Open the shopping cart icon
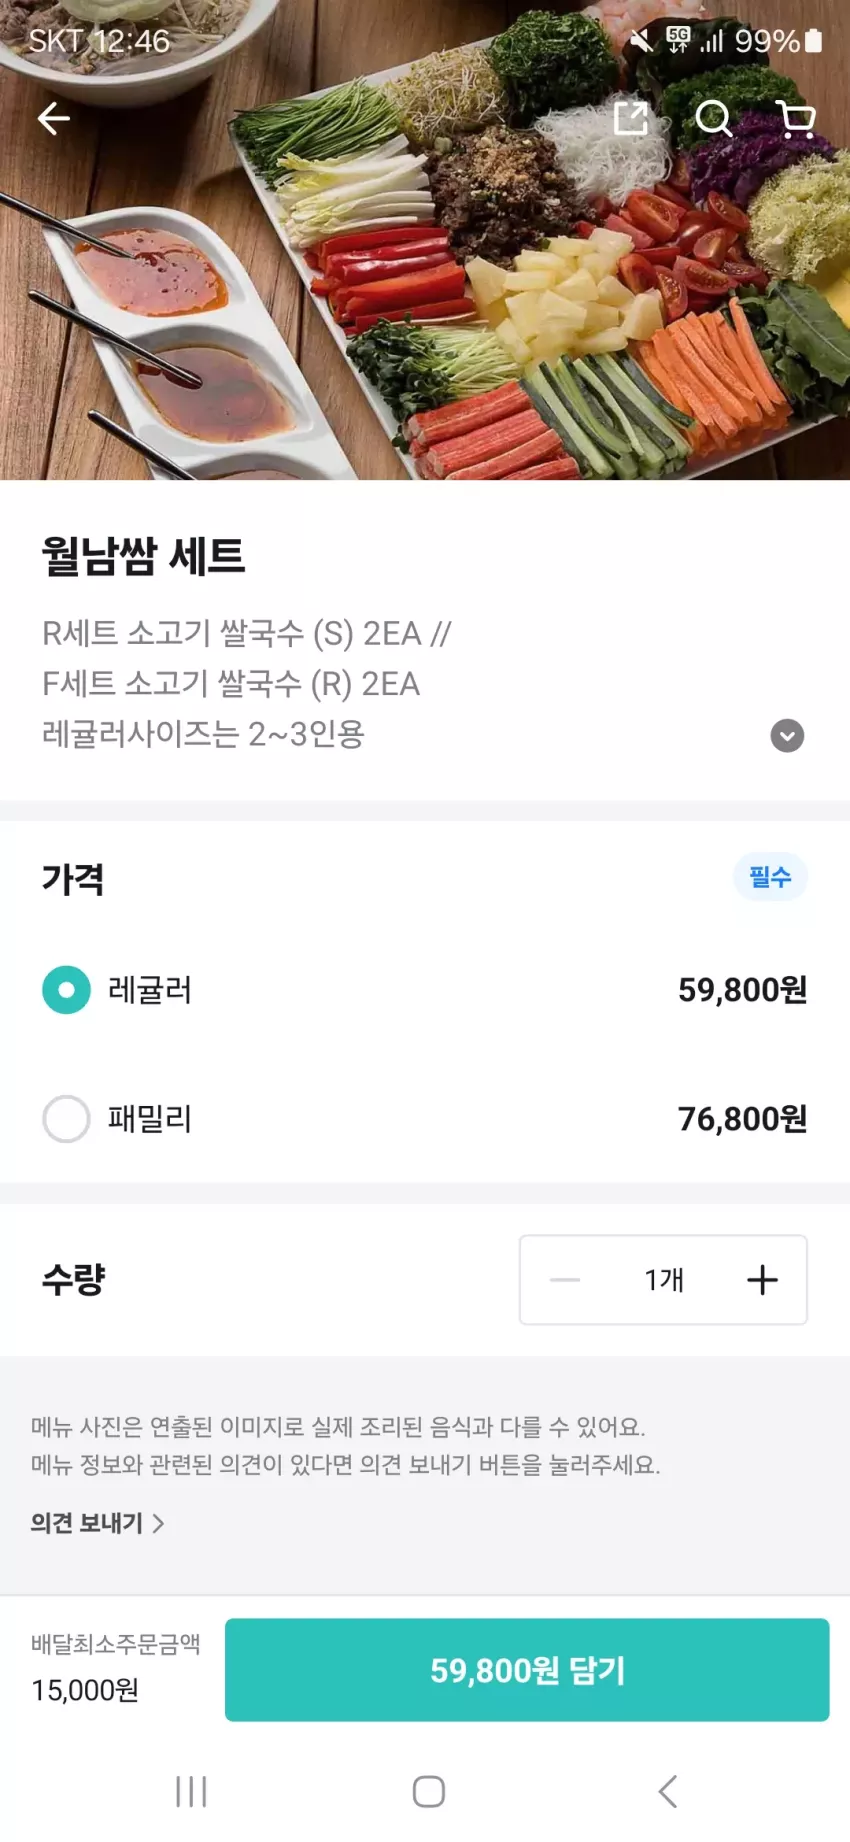 pos(796,119)
